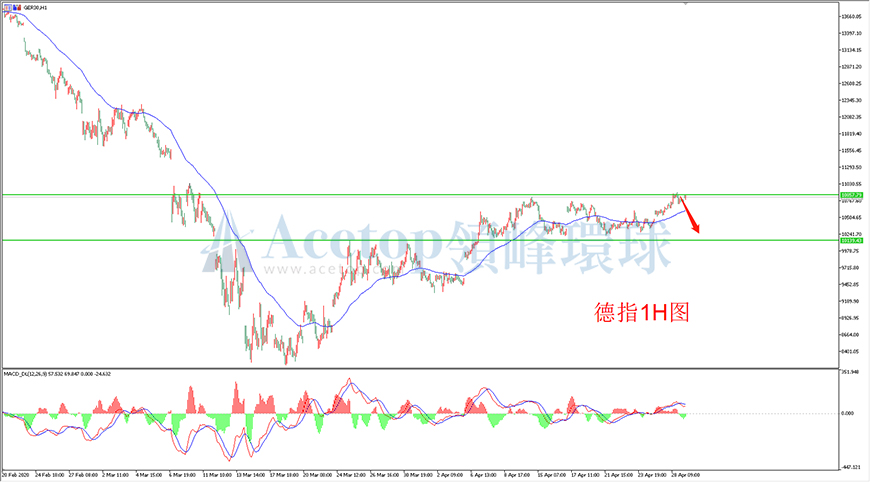Image resolution: width=870 pixels, height=482 pixels.
Task: Click the 13660.05 price axis label
Action: (x=851, y=17)
